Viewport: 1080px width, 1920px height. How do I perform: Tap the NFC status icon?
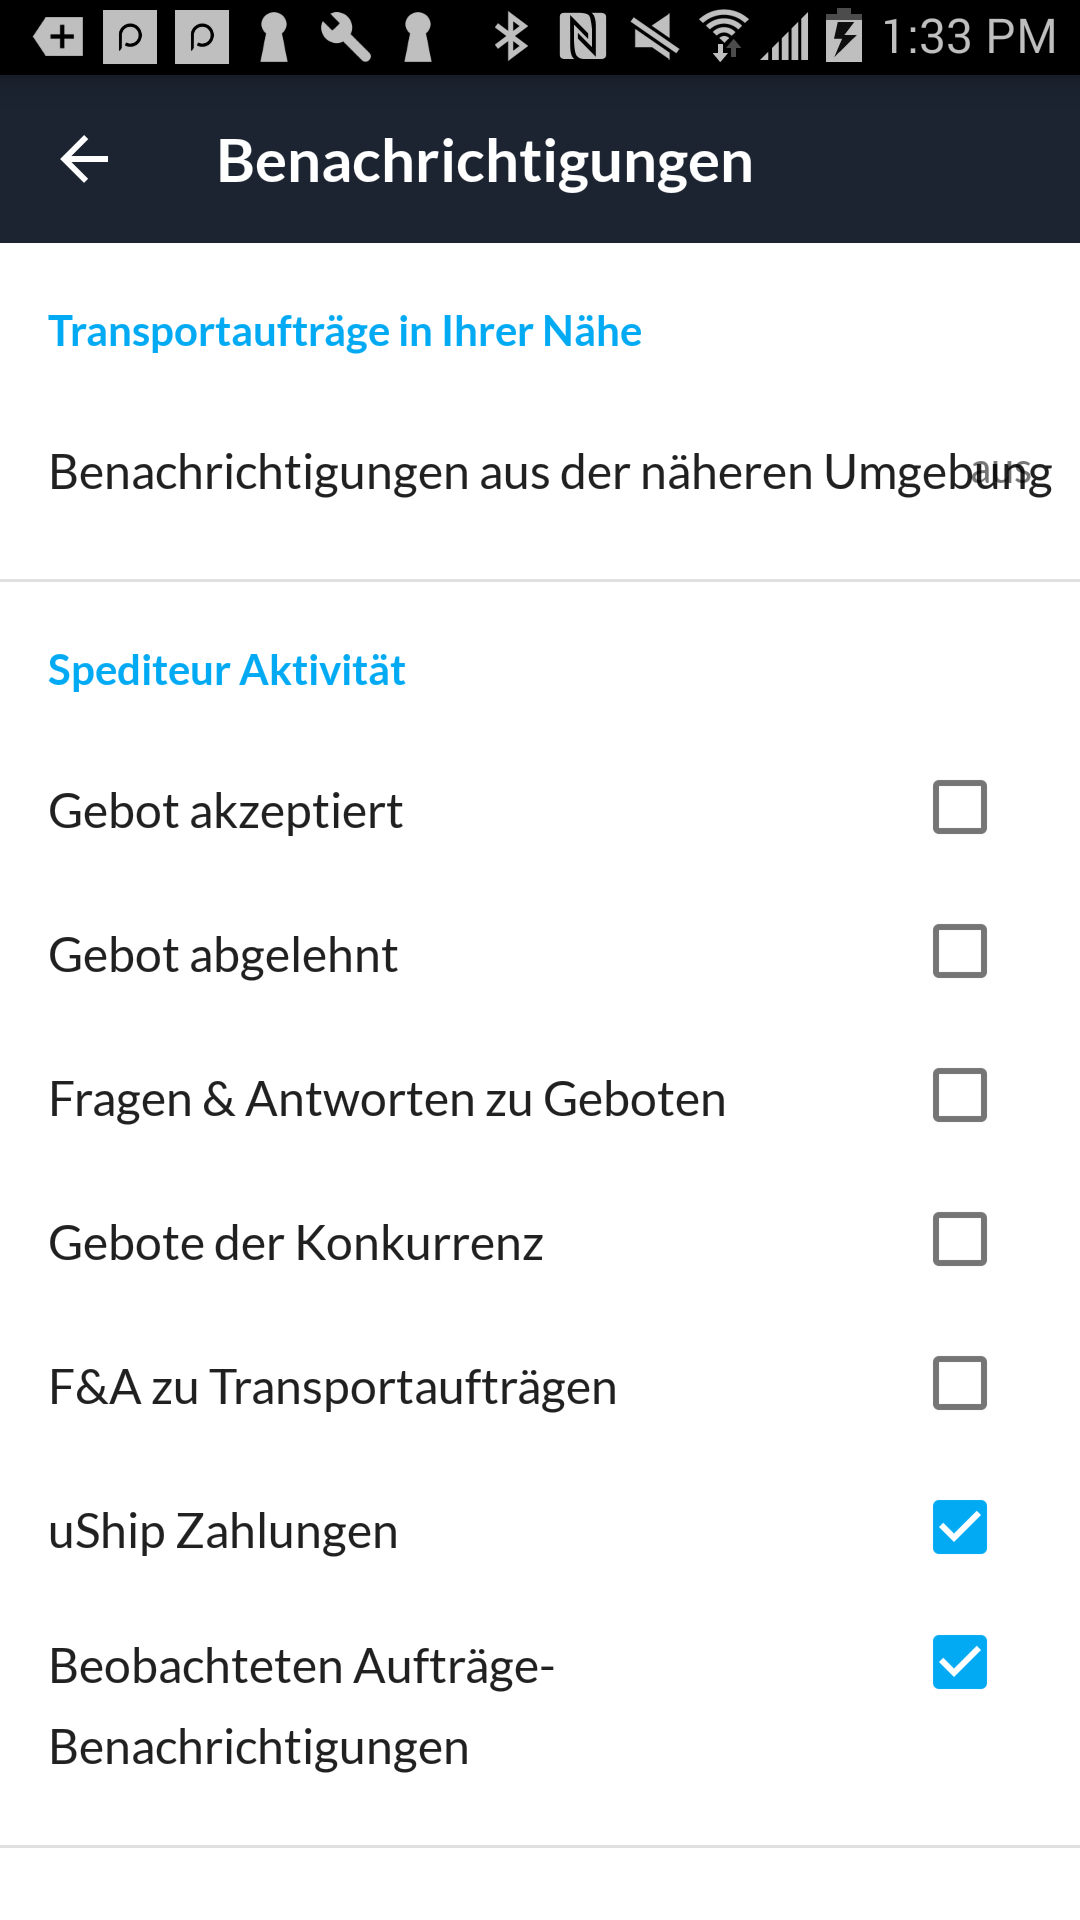[x=583, y=37]
